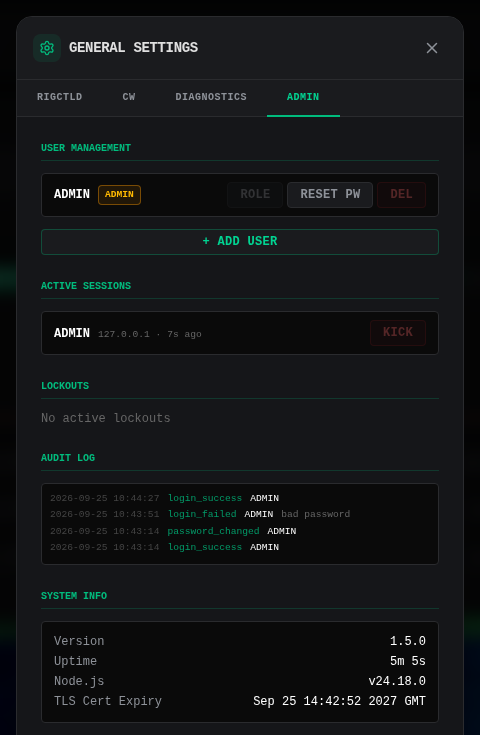480x735 pixels.
Task: Kick the ADMIN session at 127.0.0.1
Action: tap(398, 332)
